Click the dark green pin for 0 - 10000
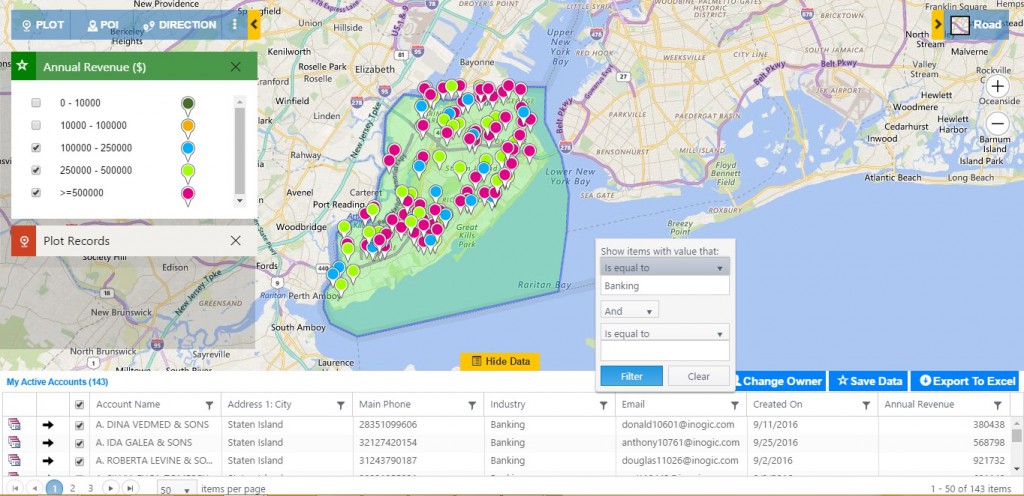The height and width of the screenshot is (496, 1024). click(188, 106)
